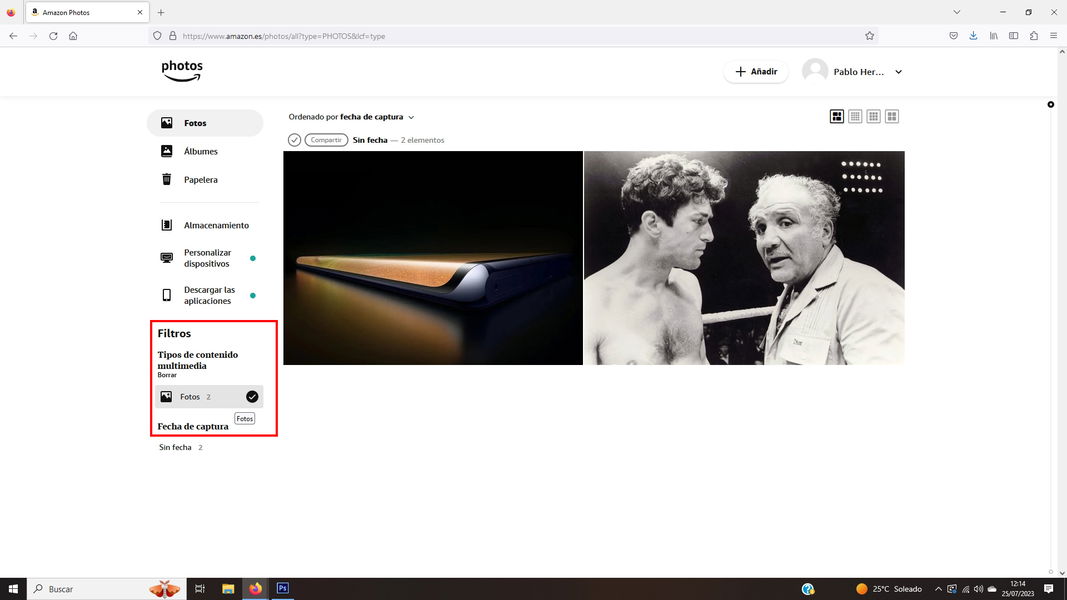Click the browser back arrow

(x=13, y=36)
